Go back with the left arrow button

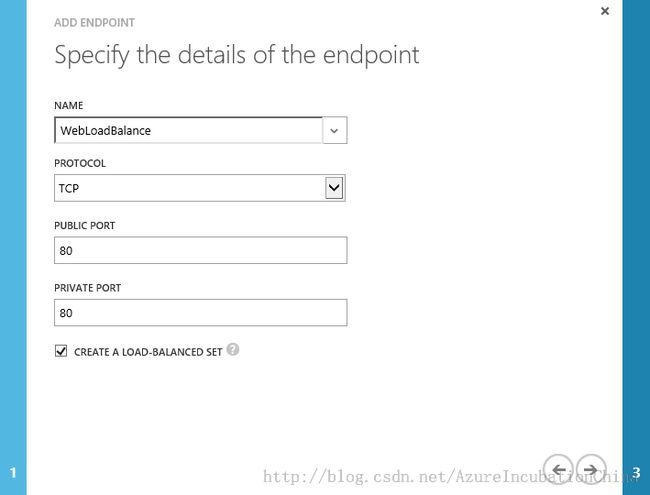point(558,470)
